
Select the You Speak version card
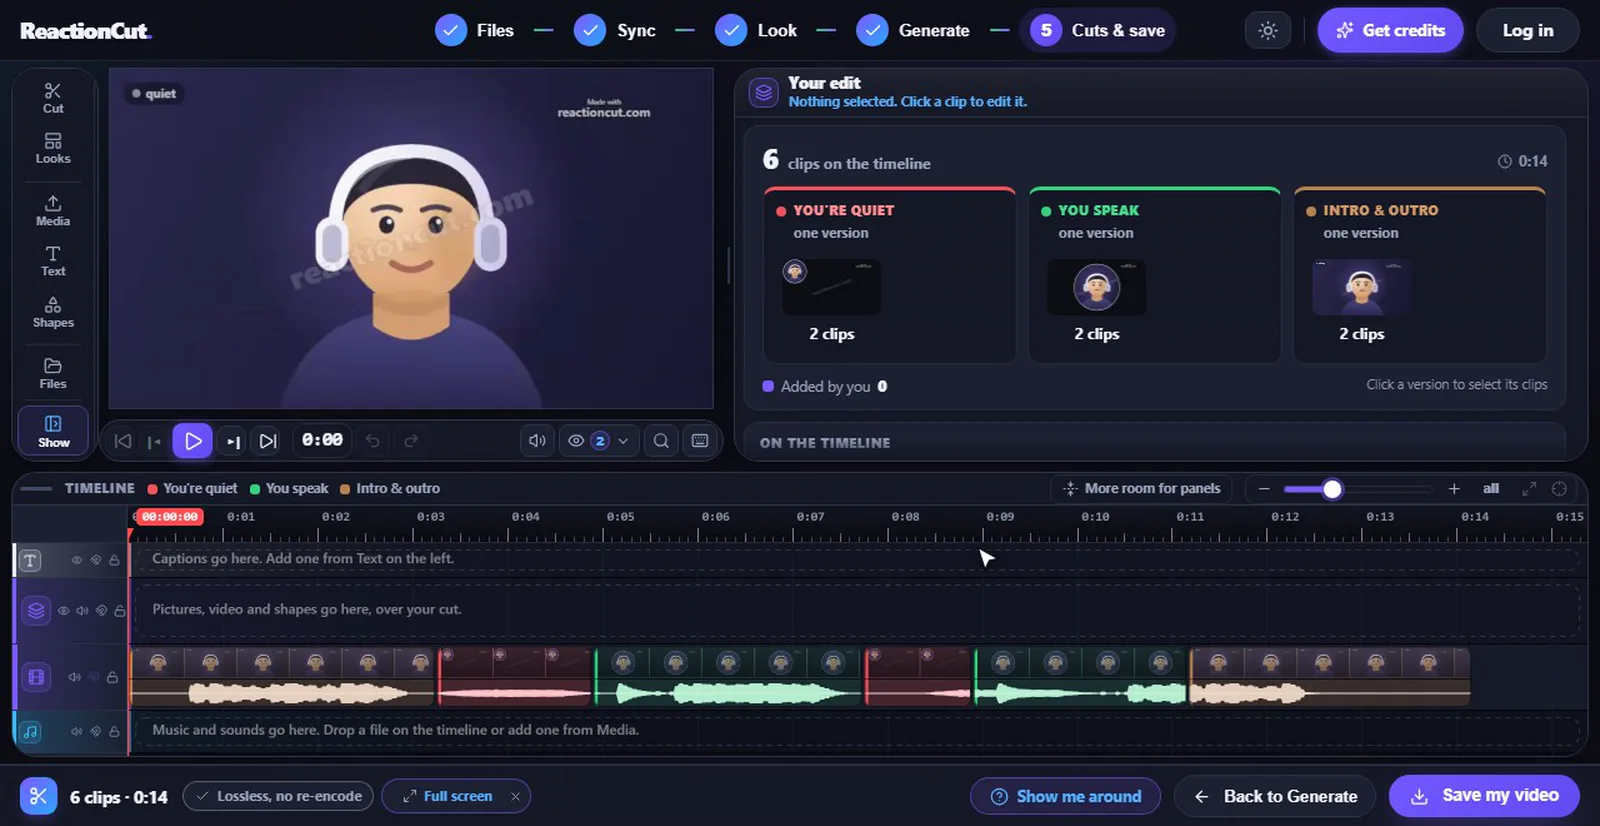(1154, 274)
